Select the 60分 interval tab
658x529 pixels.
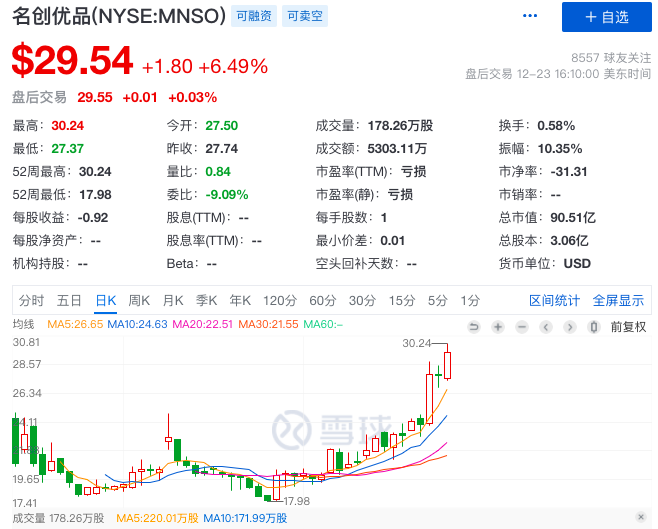click(323, 300)
